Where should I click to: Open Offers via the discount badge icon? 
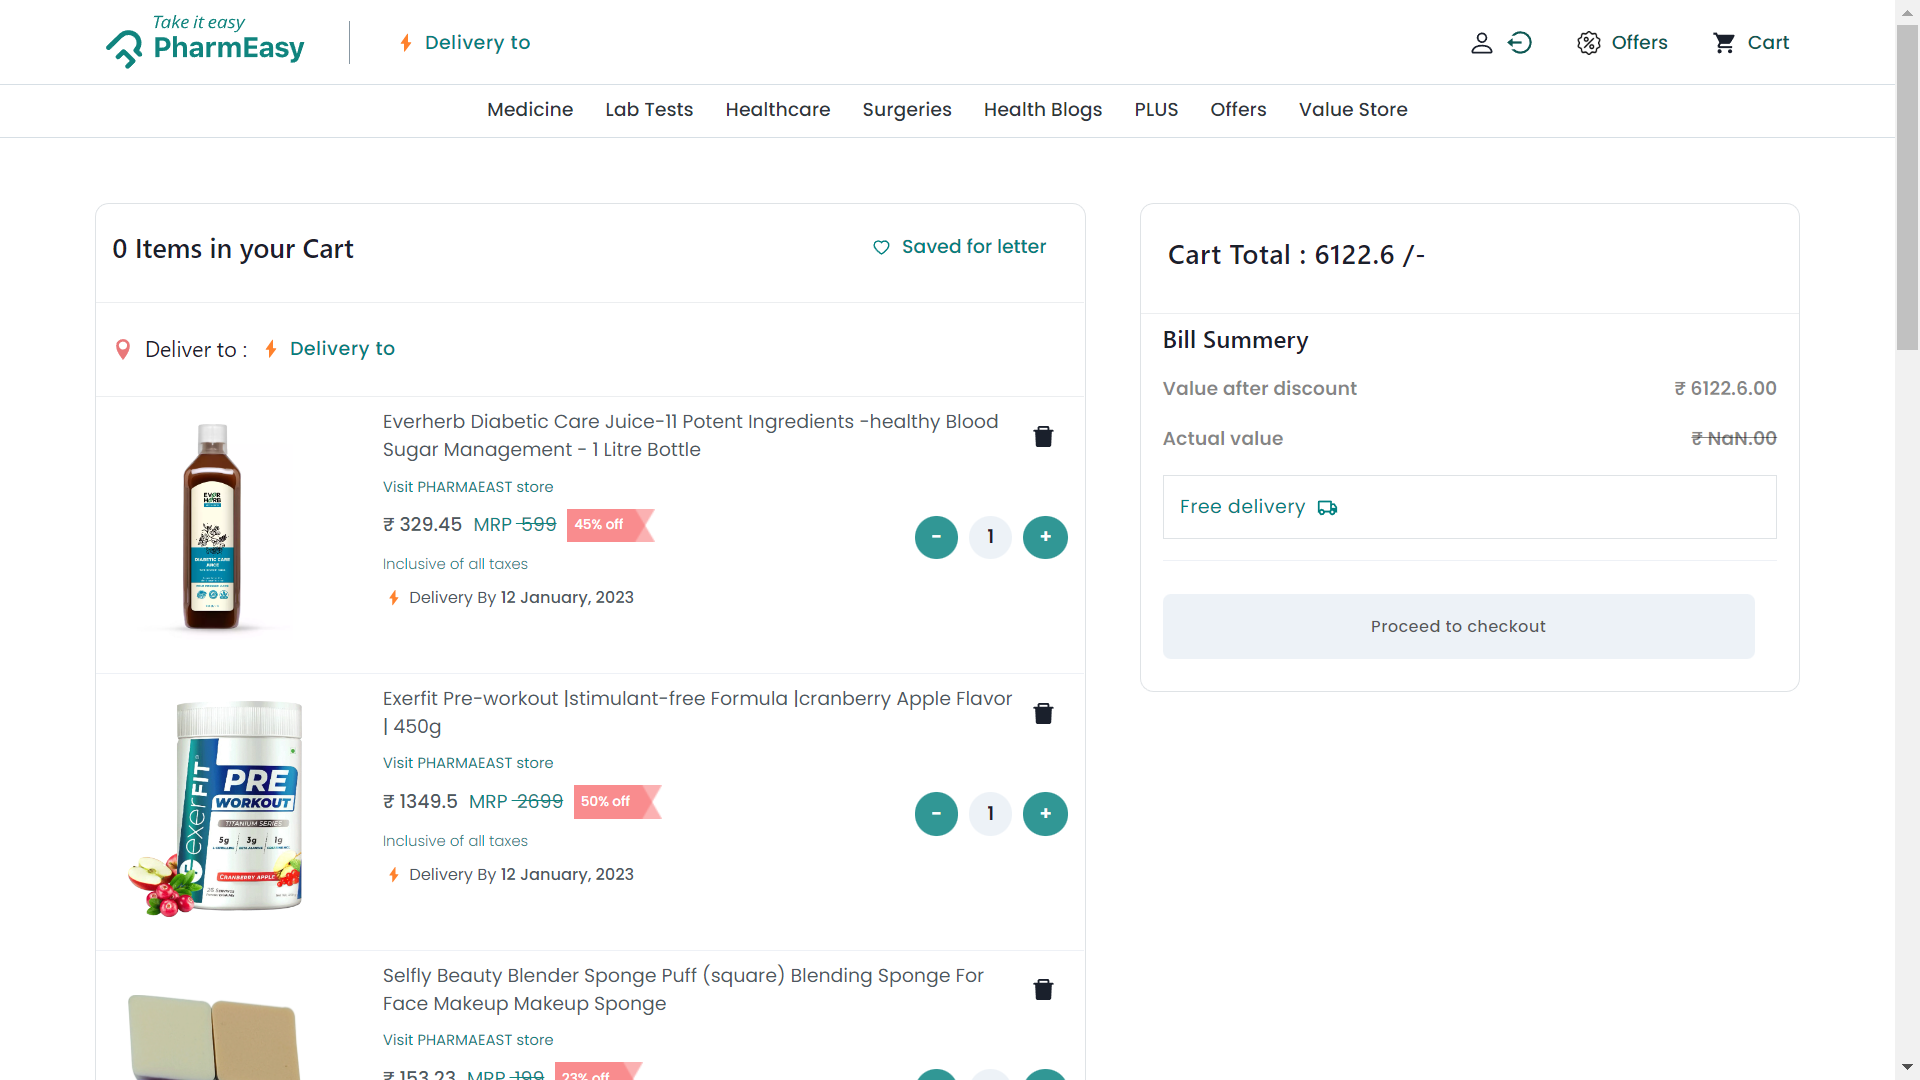coord(1590,42)
